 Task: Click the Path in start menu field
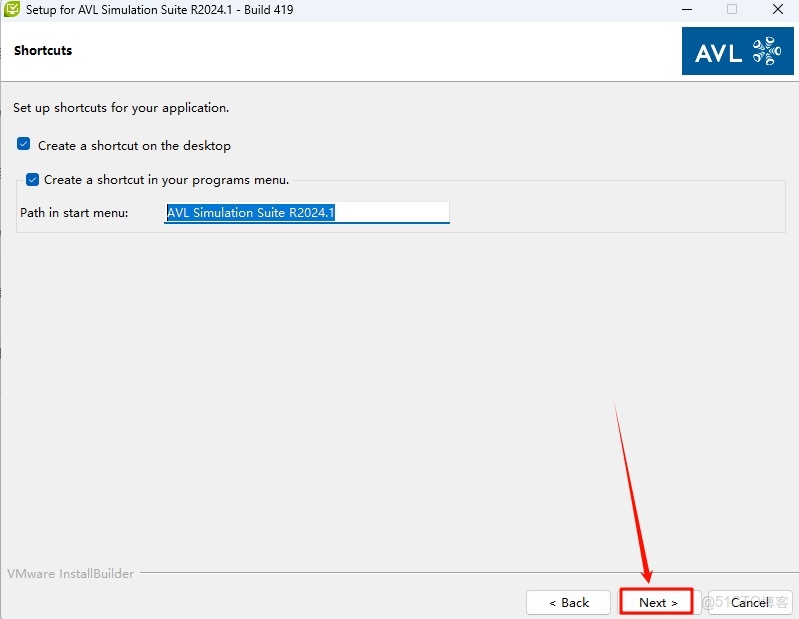(x=307, y=212)
